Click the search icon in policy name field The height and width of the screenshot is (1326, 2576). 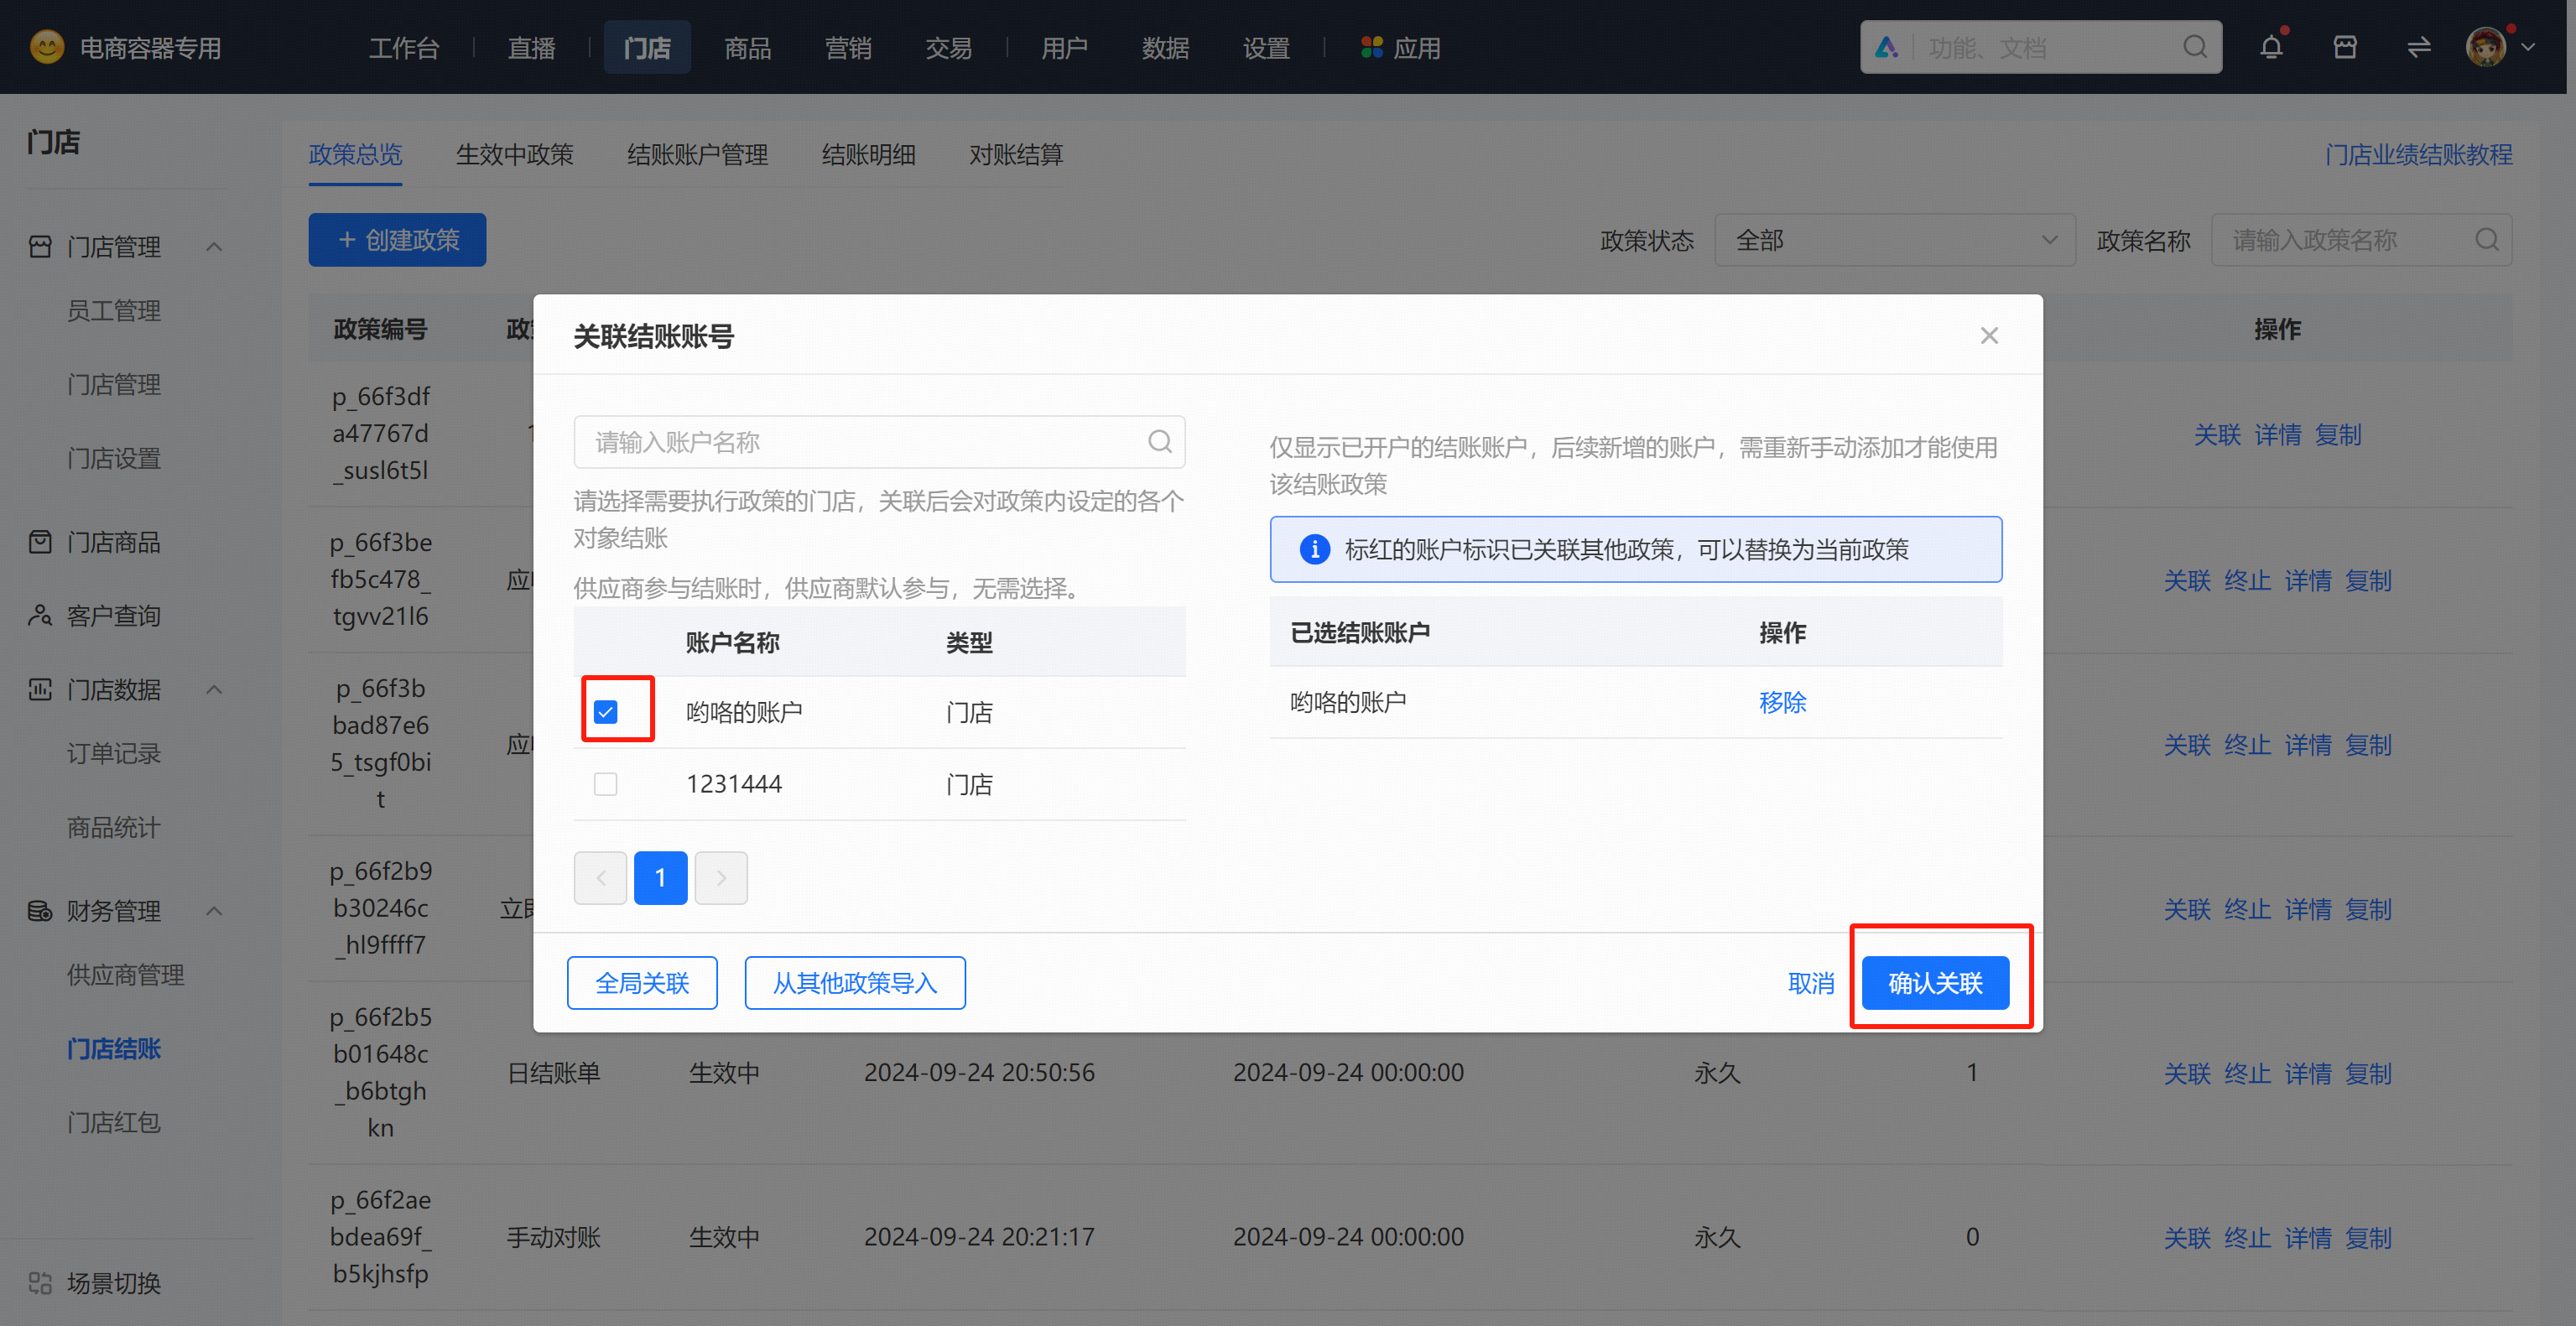[2487, 240]
